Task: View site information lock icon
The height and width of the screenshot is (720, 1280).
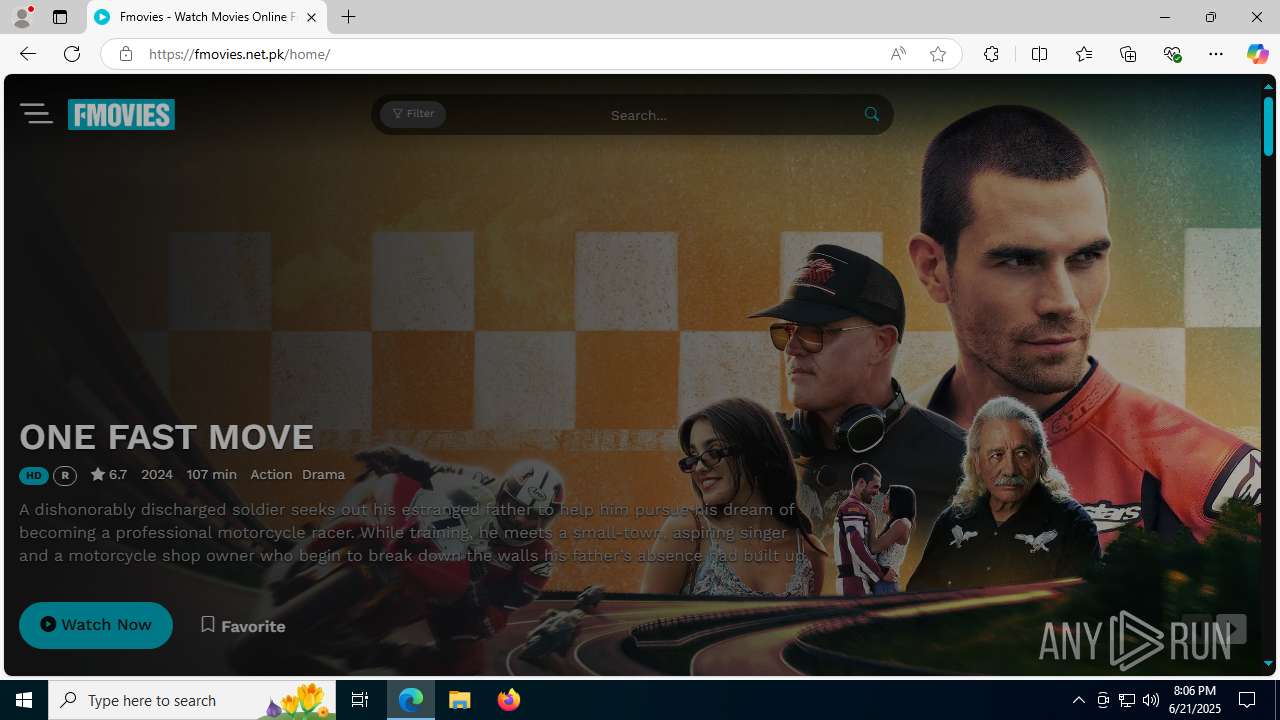Action: 125,54
